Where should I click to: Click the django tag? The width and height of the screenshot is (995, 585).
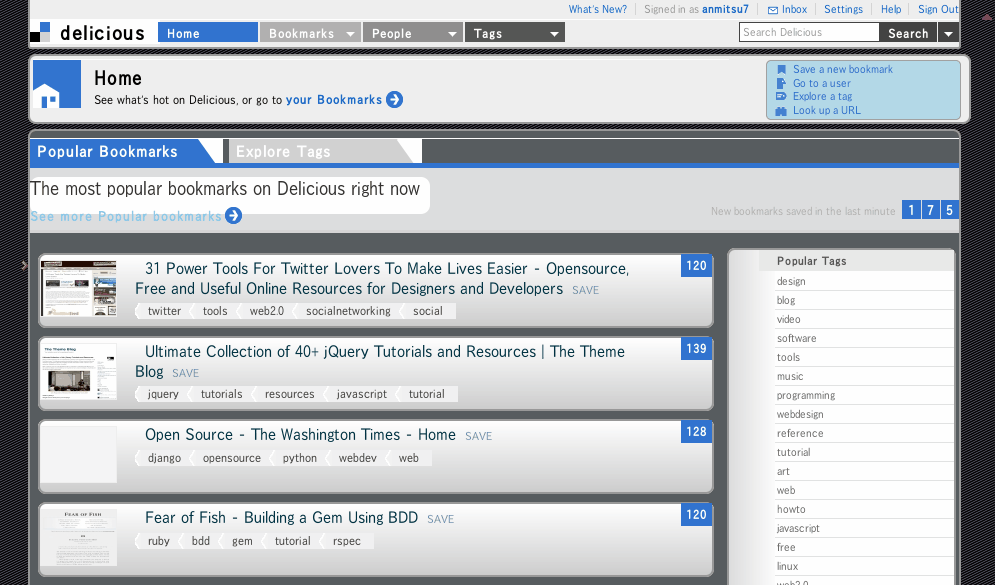click(x=164, y=458)
